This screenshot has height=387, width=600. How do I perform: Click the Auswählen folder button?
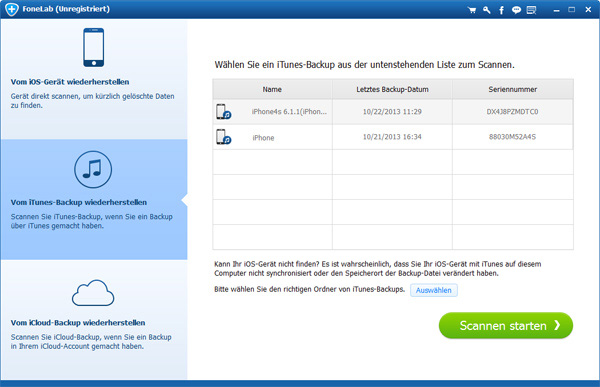point(434,290)
